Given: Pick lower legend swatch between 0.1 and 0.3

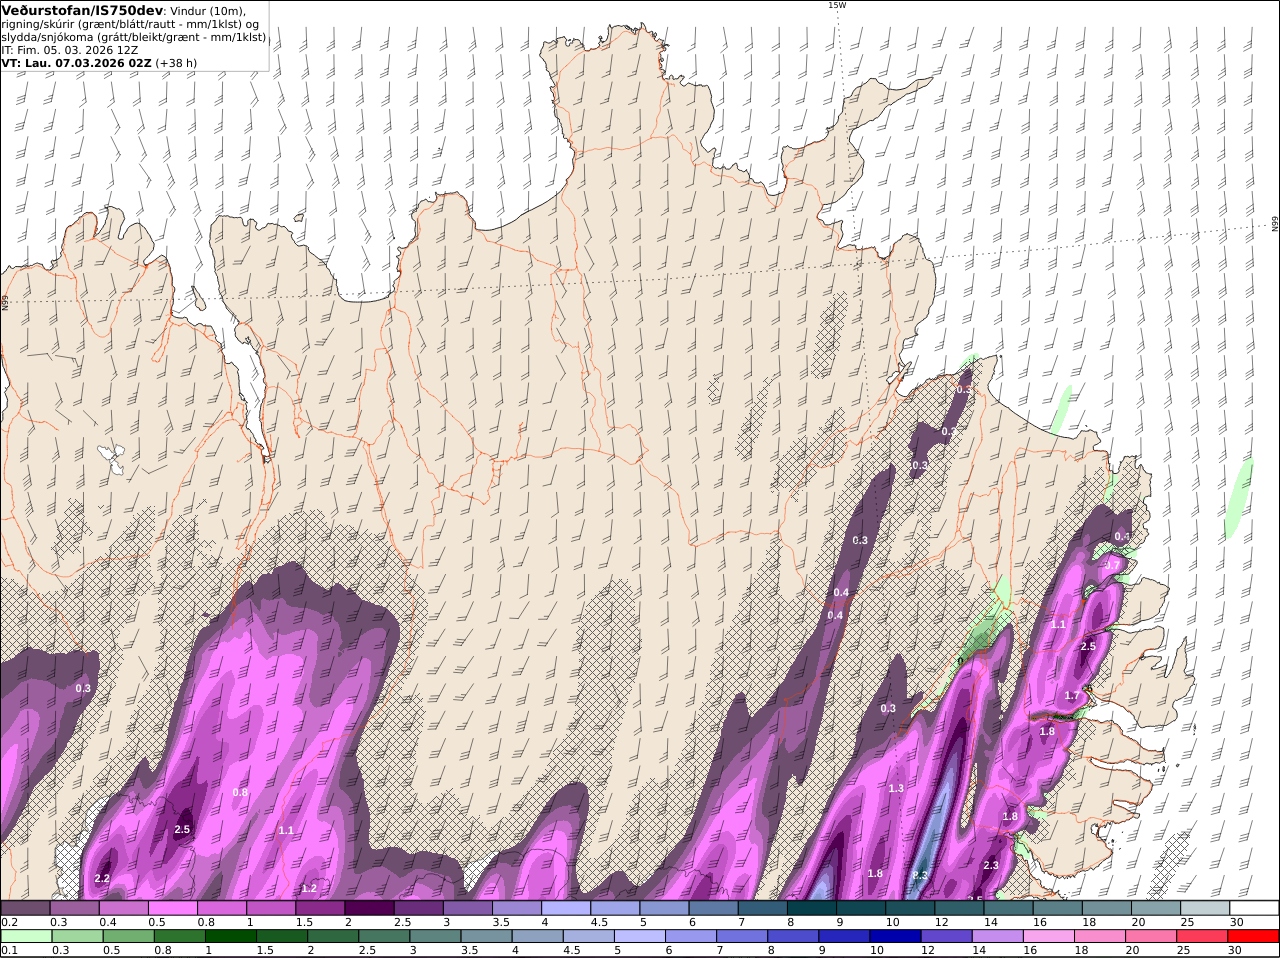Looking at the screenshot, I should pyautogui.click(x=25, y=936).
